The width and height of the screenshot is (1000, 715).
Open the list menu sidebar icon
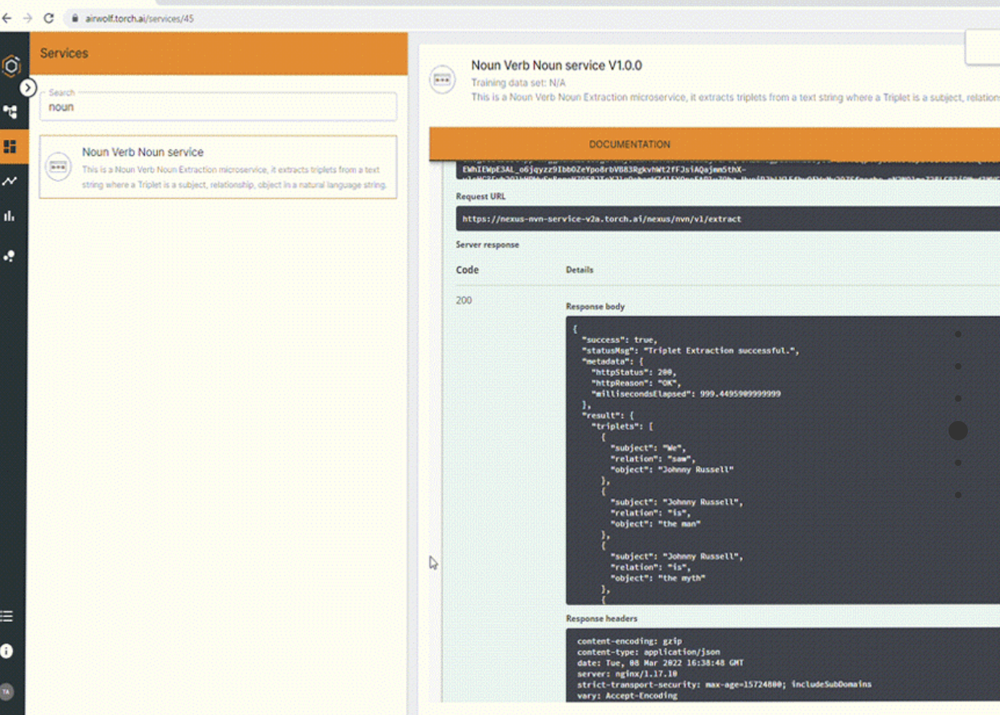point(7,616)
